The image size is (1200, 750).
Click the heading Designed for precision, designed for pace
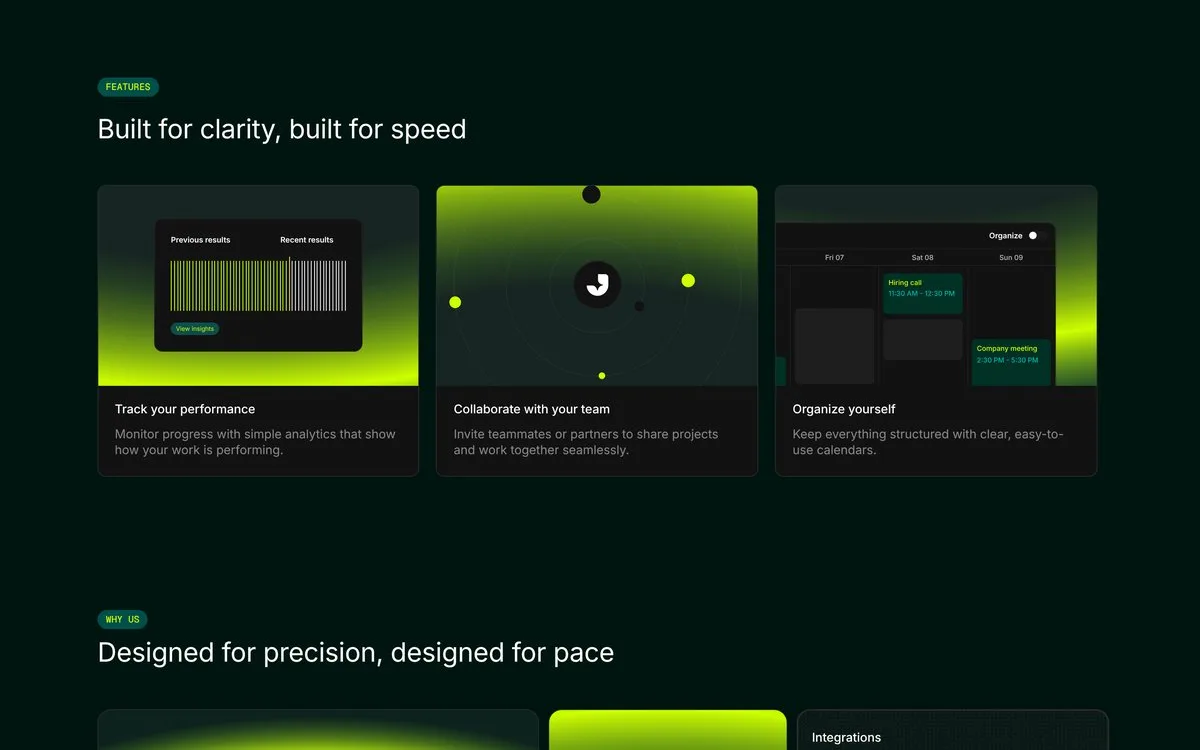[356, 653]
